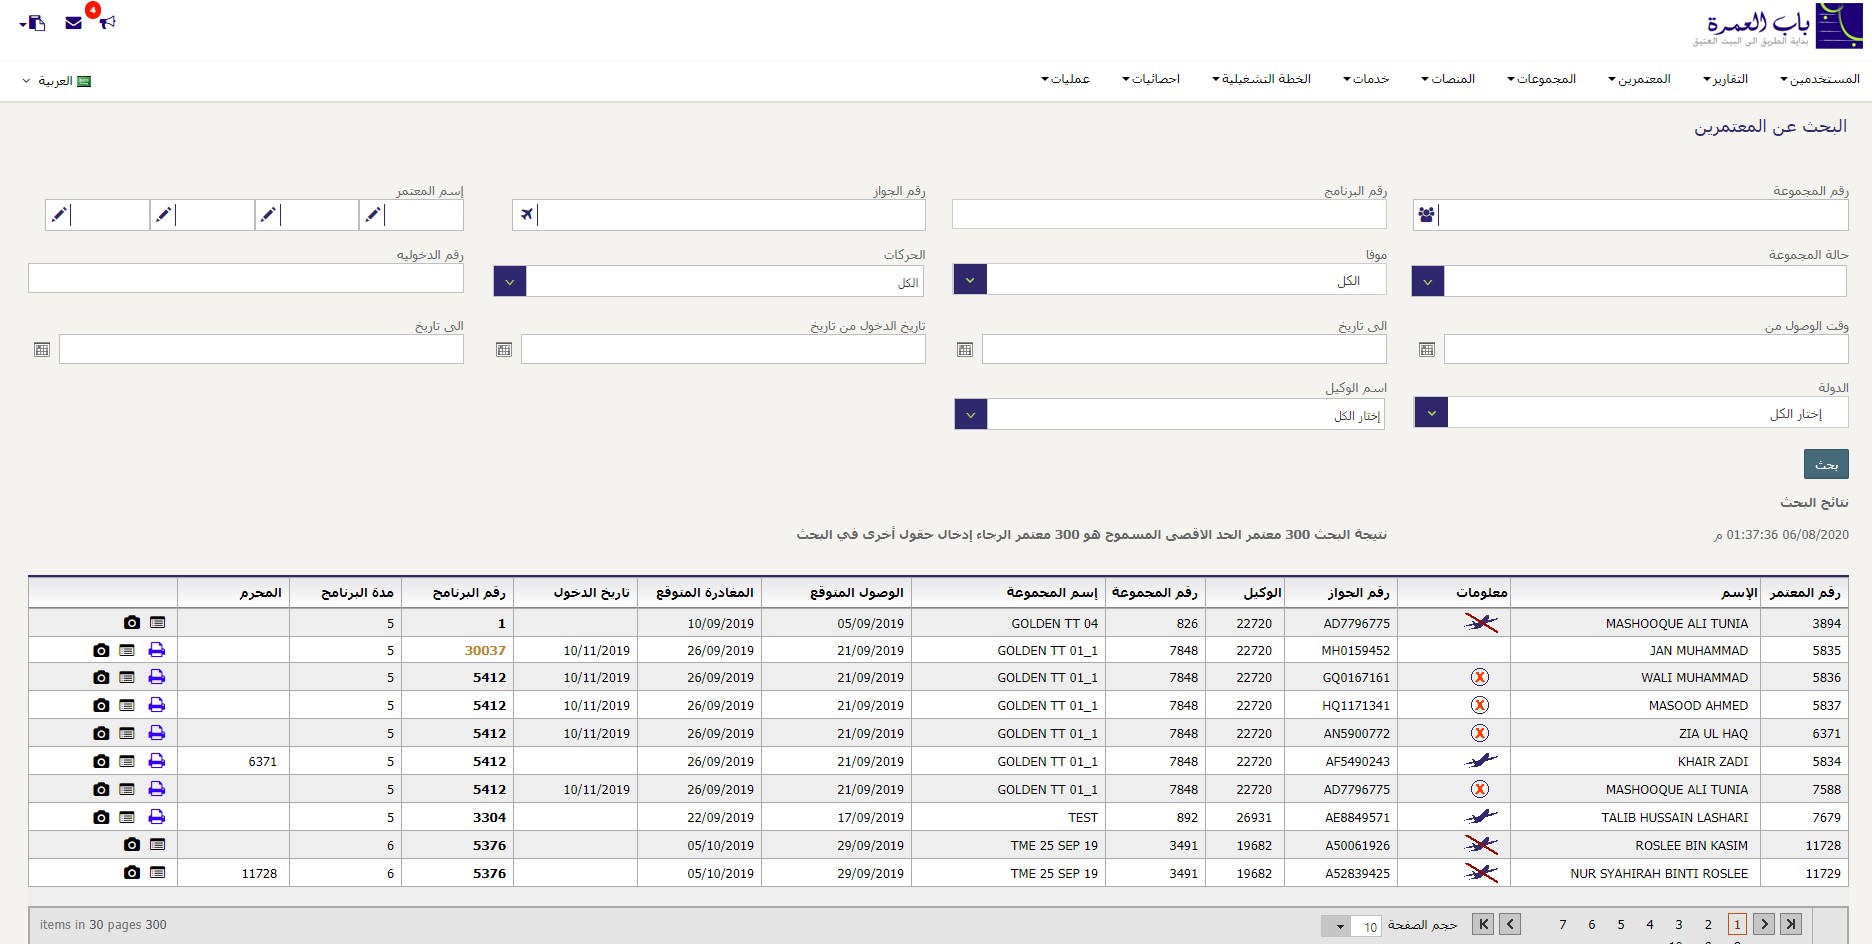The height and width of the screenshot is (944, 1872).
Task: Click the رقم المجموعة input field
Action: pos(1643,214)
